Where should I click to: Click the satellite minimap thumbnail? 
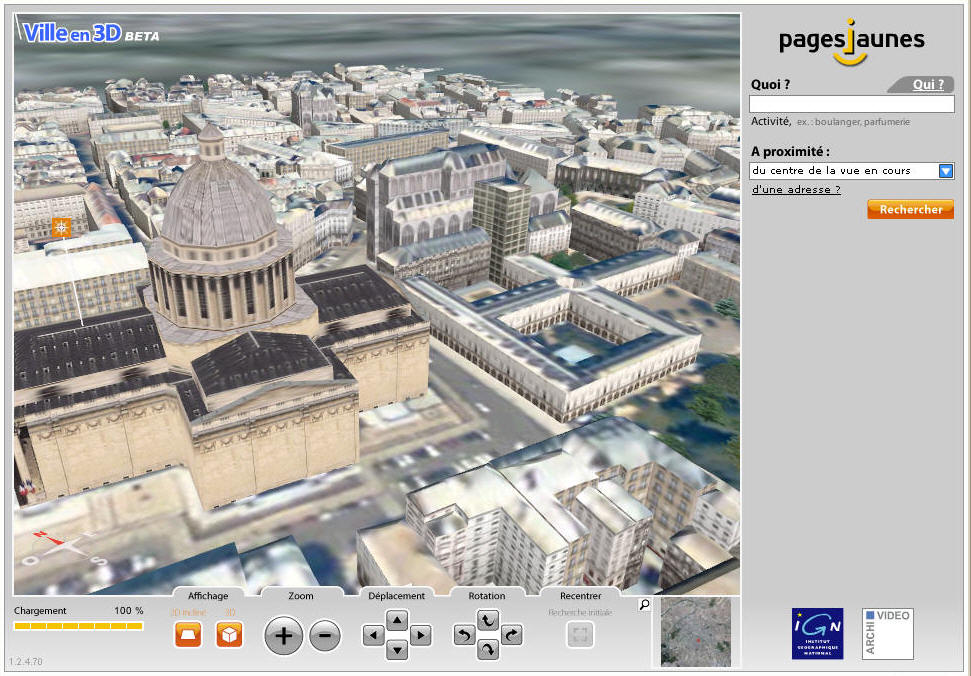pos(696,632)
